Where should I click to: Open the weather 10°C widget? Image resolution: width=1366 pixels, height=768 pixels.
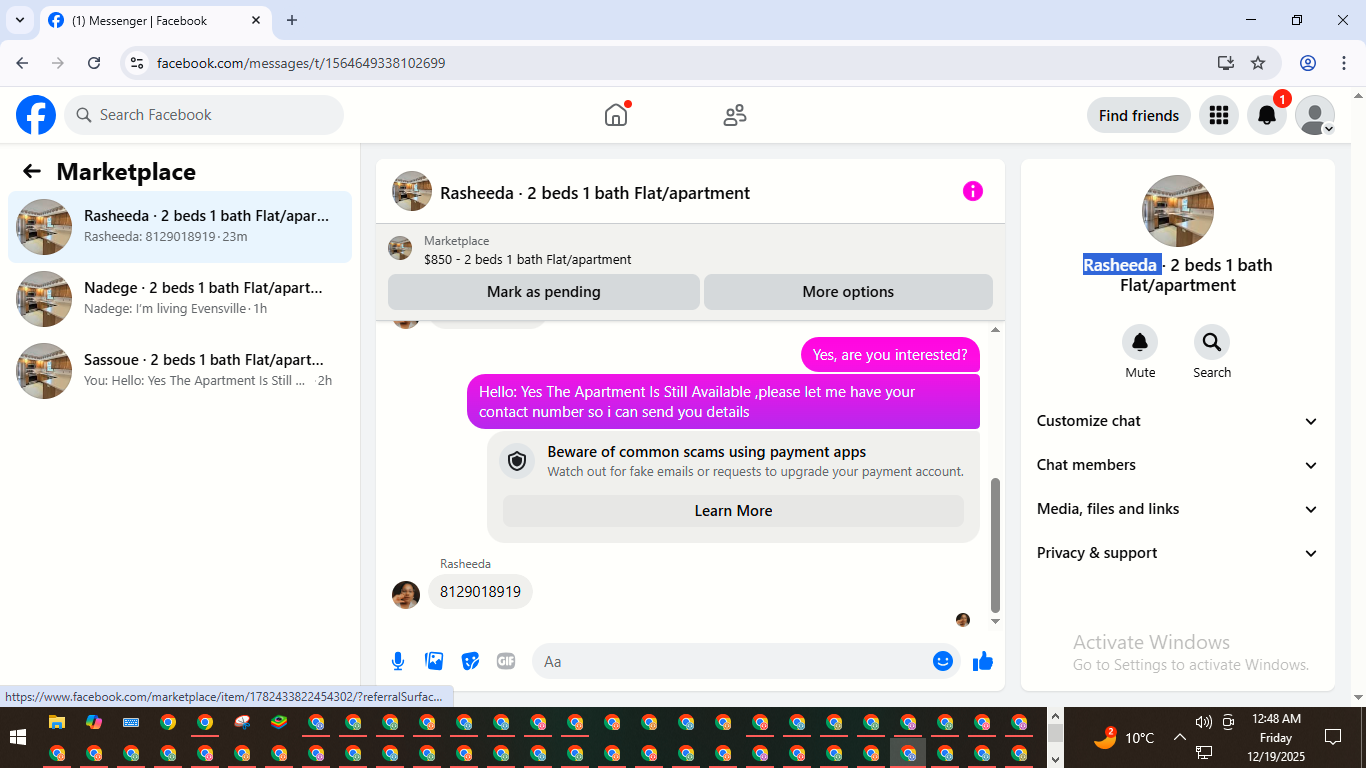pos(1125,738)
